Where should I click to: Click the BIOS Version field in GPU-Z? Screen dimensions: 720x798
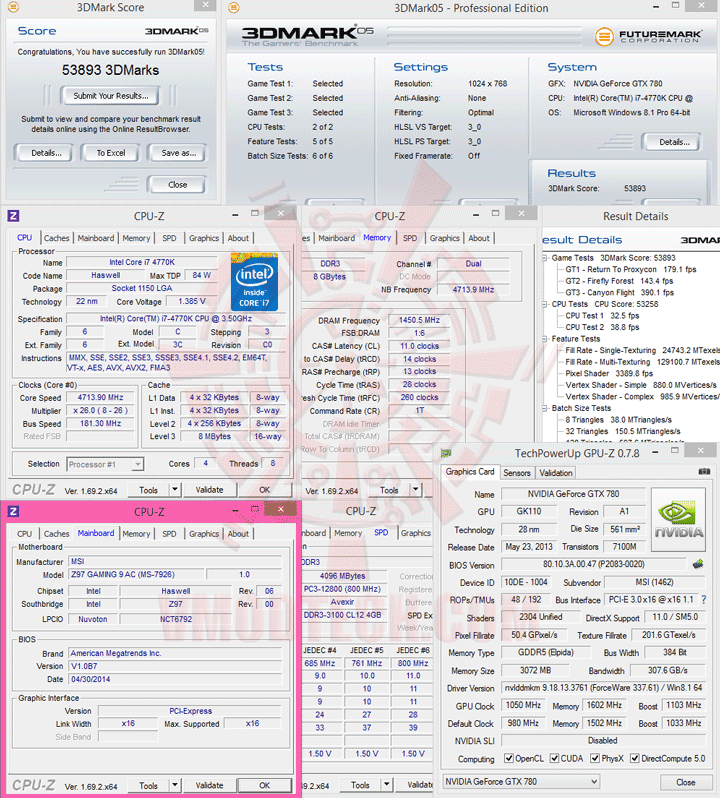pyautogui.click(x=593, y=564)
